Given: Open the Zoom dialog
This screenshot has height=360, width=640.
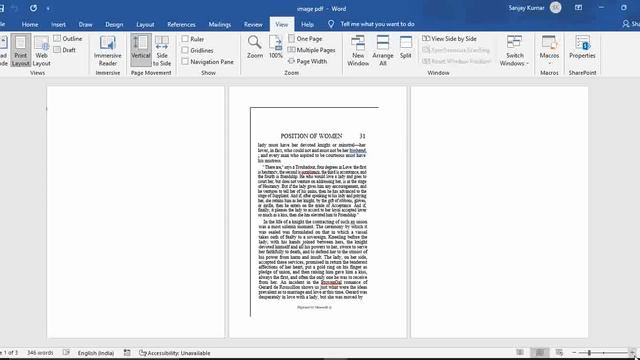Looking at the screenshot, I should (x=255, y=47).
